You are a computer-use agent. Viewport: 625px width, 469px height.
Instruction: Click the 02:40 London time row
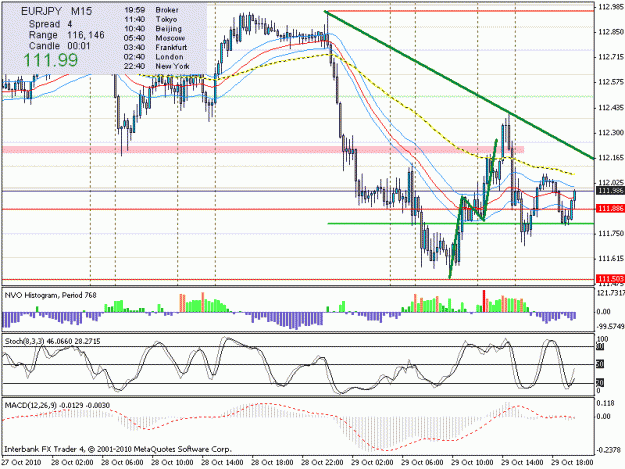[x=154, y=57]
